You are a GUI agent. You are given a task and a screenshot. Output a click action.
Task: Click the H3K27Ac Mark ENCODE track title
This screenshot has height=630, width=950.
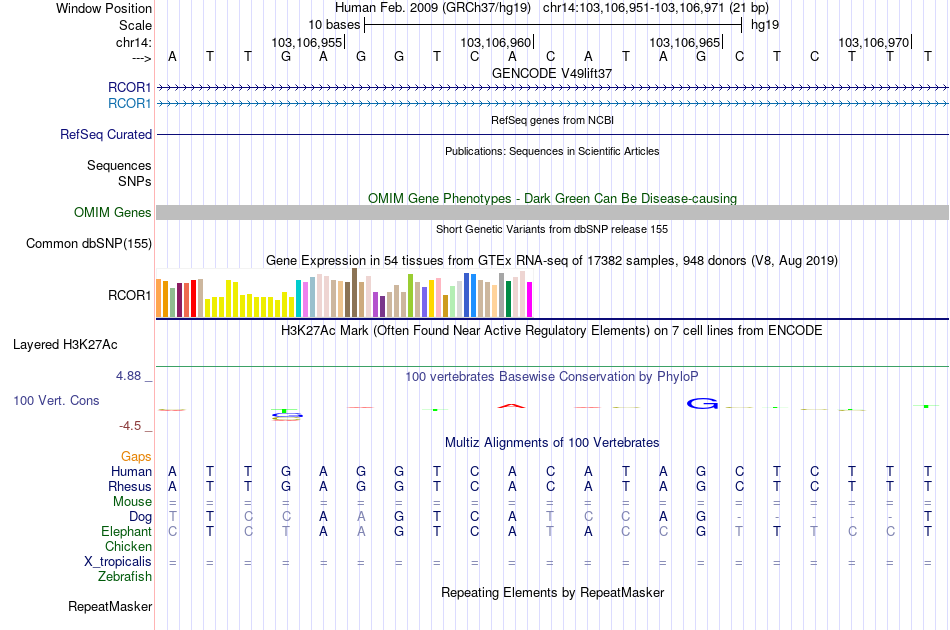click(552, 331)
